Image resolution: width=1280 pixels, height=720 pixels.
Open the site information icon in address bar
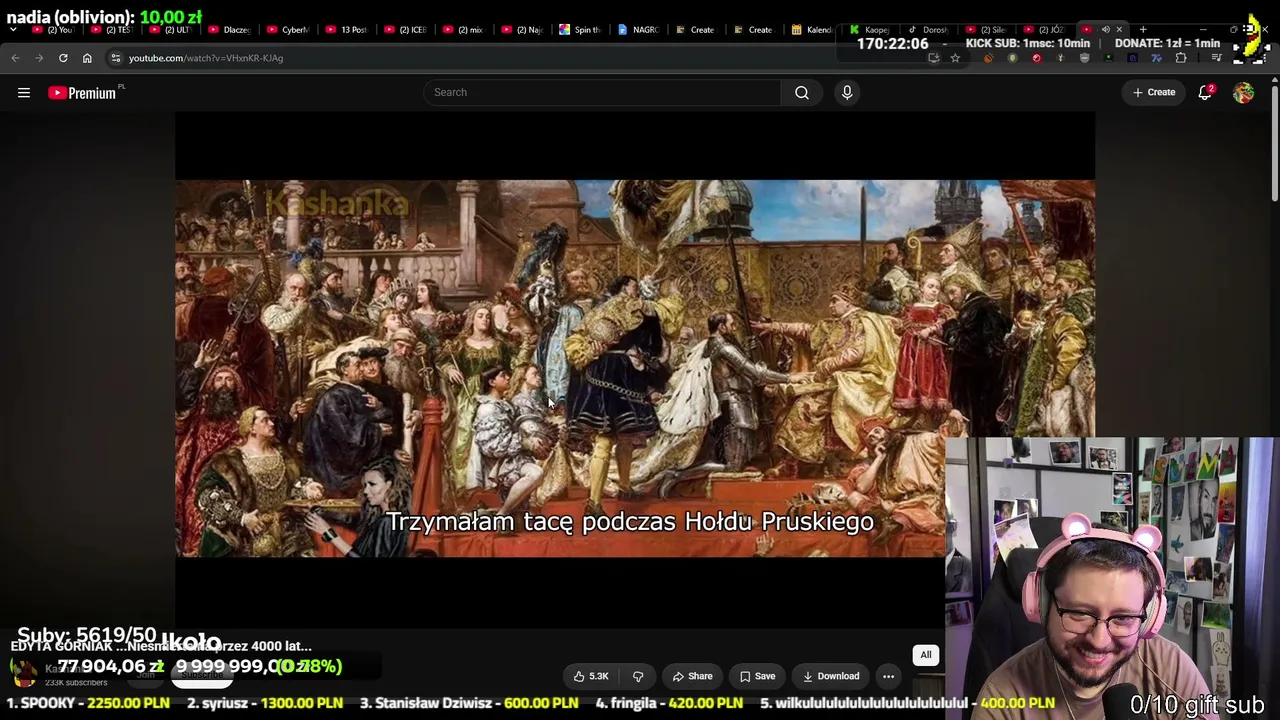tap(116, 58)
